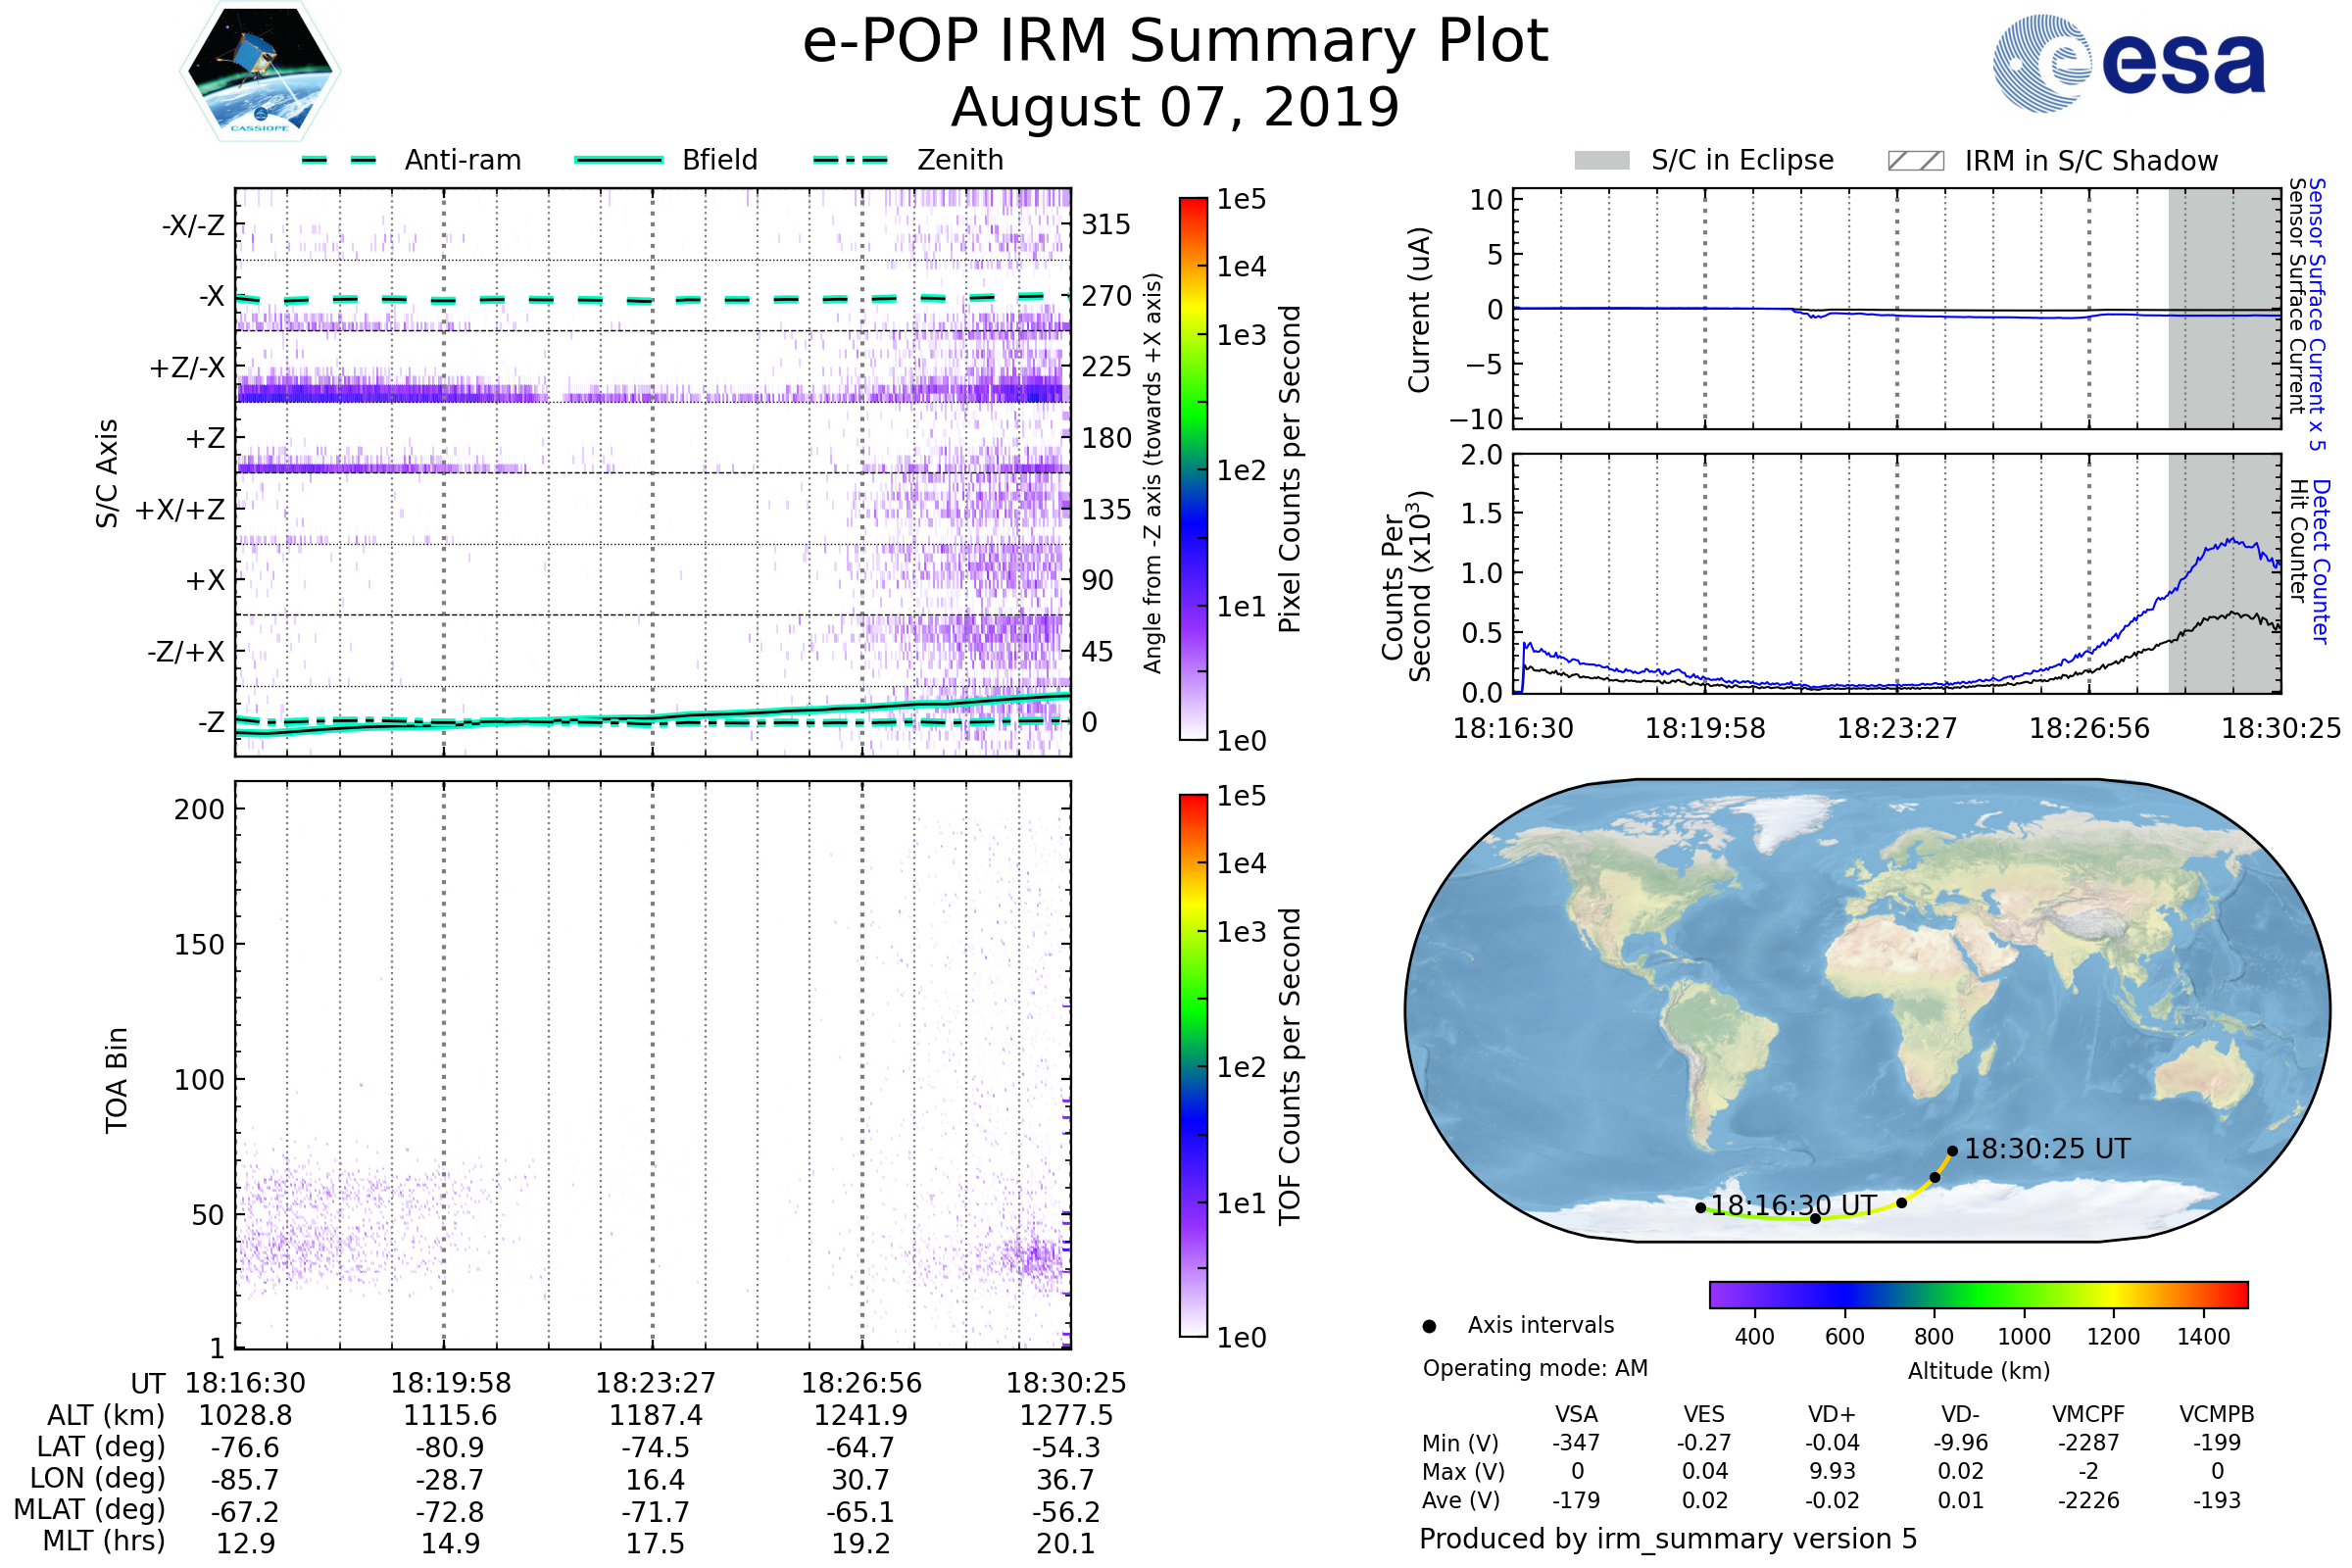Click the 18:30:25 UT label on map
2352x1568 pixels.
(x=2047, y=1149)
